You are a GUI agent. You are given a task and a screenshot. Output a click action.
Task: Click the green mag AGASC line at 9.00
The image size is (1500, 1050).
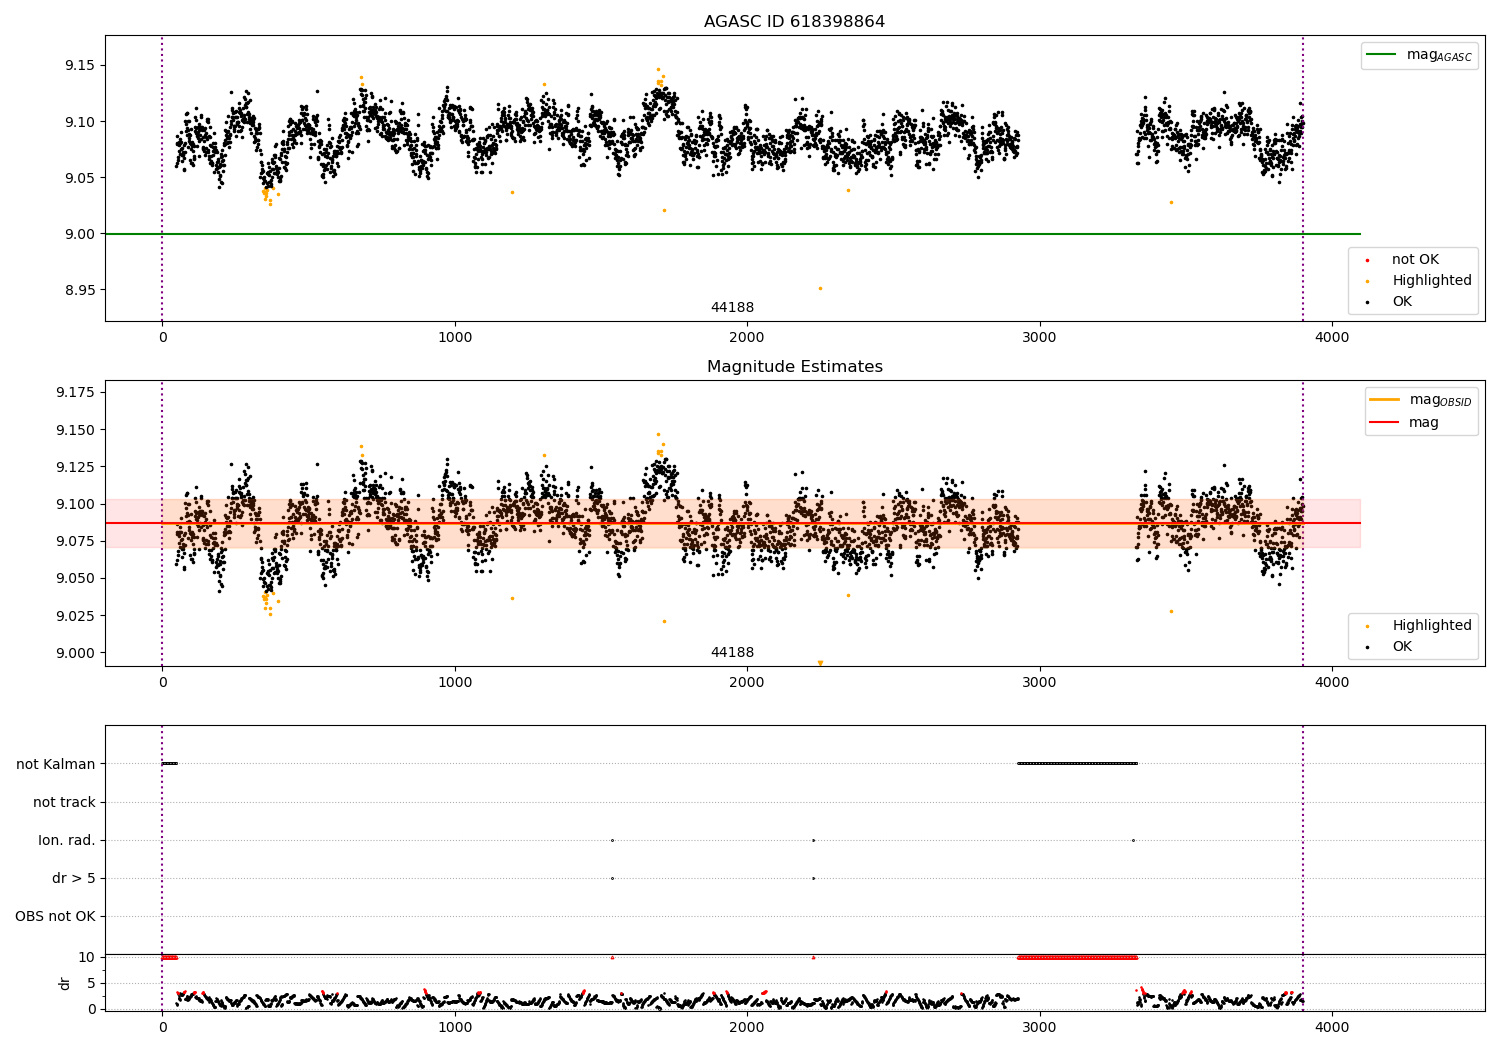coord(732,234)
